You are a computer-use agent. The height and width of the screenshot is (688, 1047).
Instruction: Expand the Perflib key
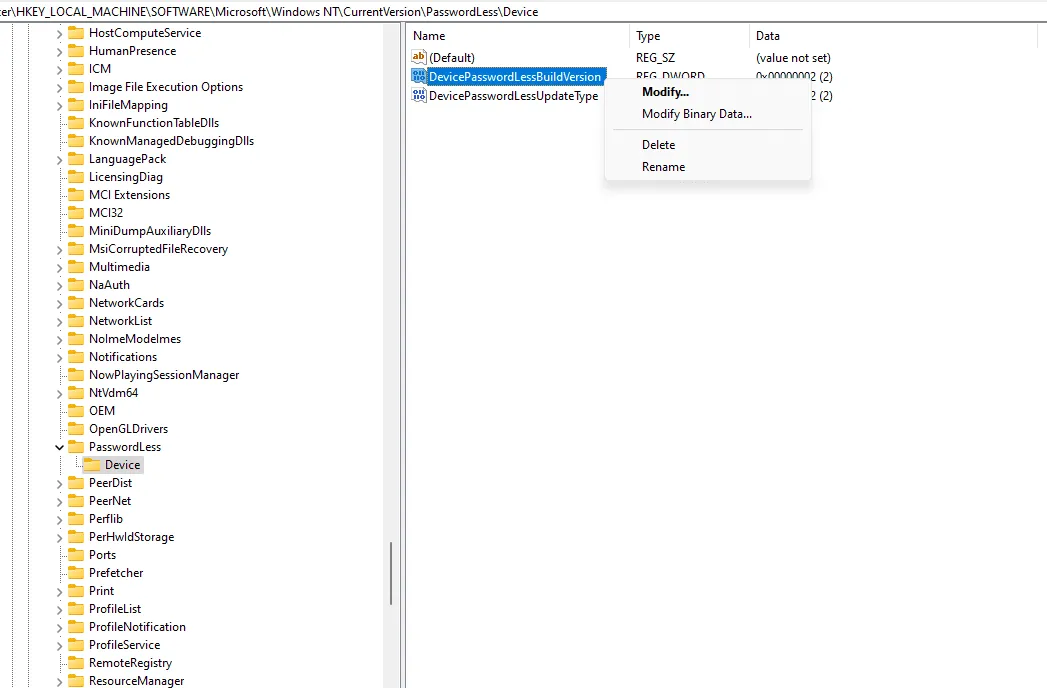[x=59, y=520]
